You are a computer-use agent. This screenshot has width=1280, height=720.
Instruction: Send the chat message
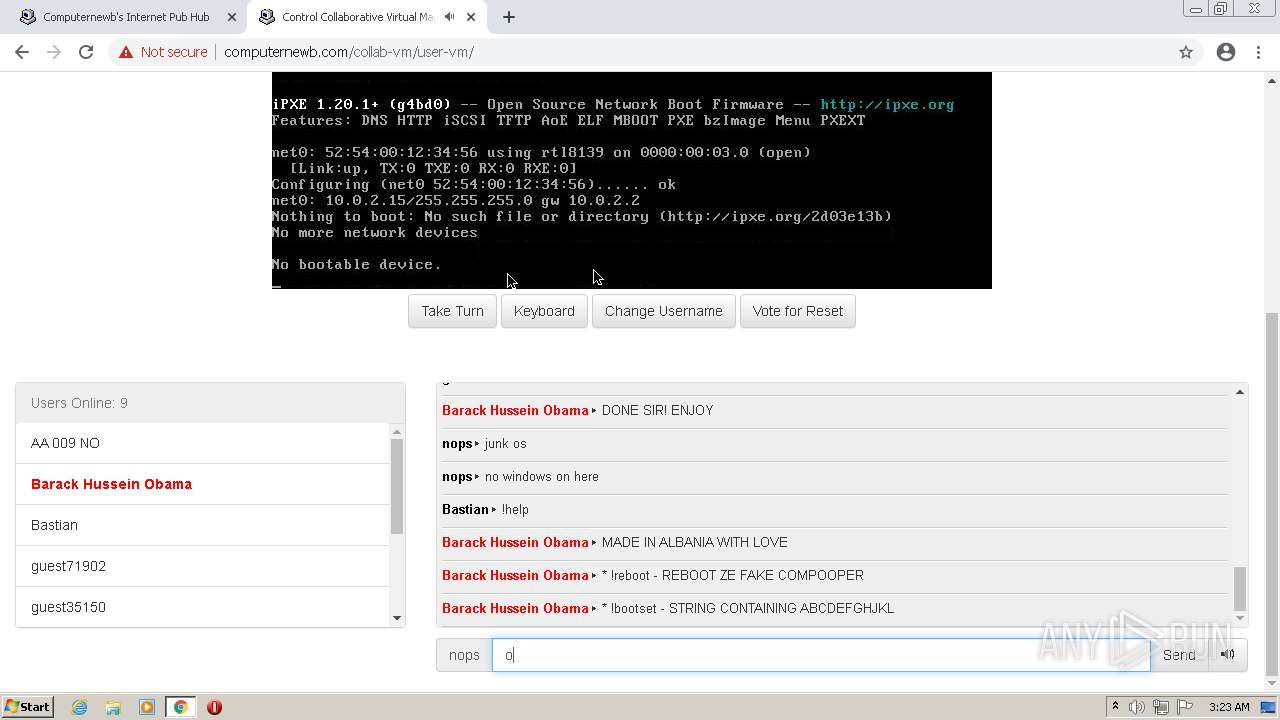click(x=1179, y=655)
